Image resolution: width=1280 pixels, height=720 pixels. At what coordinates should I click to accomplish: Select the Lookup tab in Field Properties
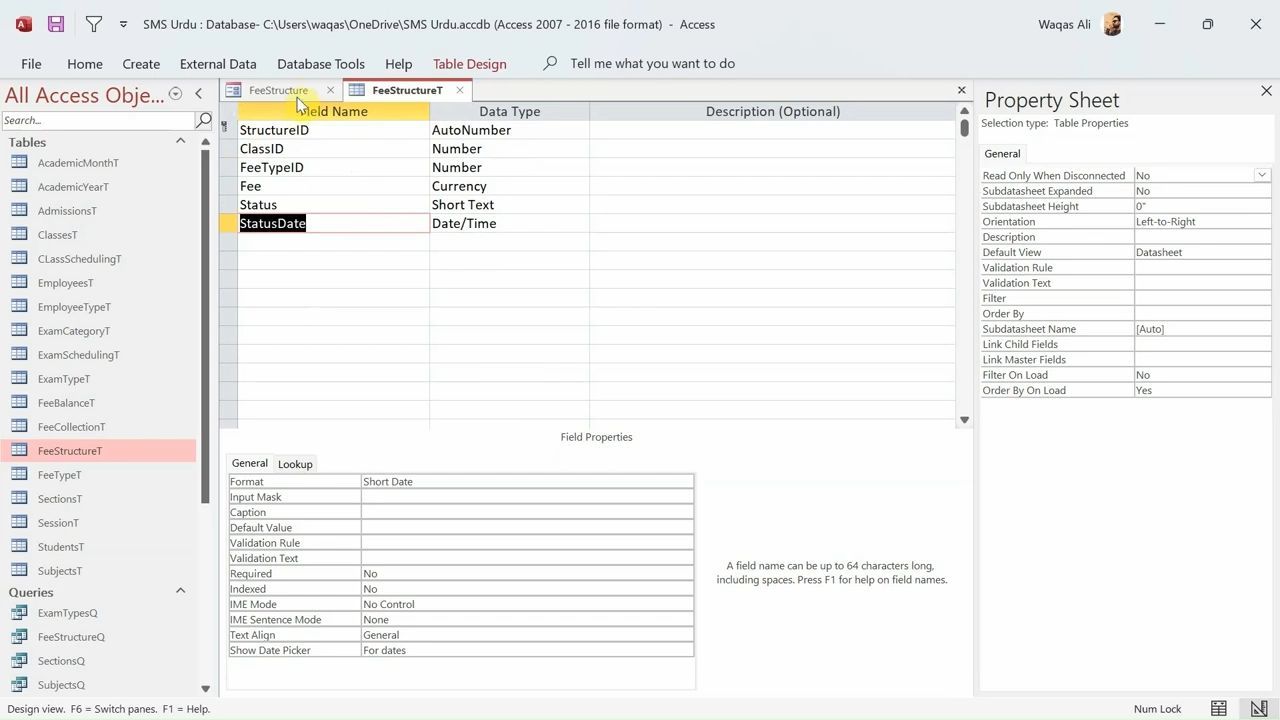[x=295, y=464]
